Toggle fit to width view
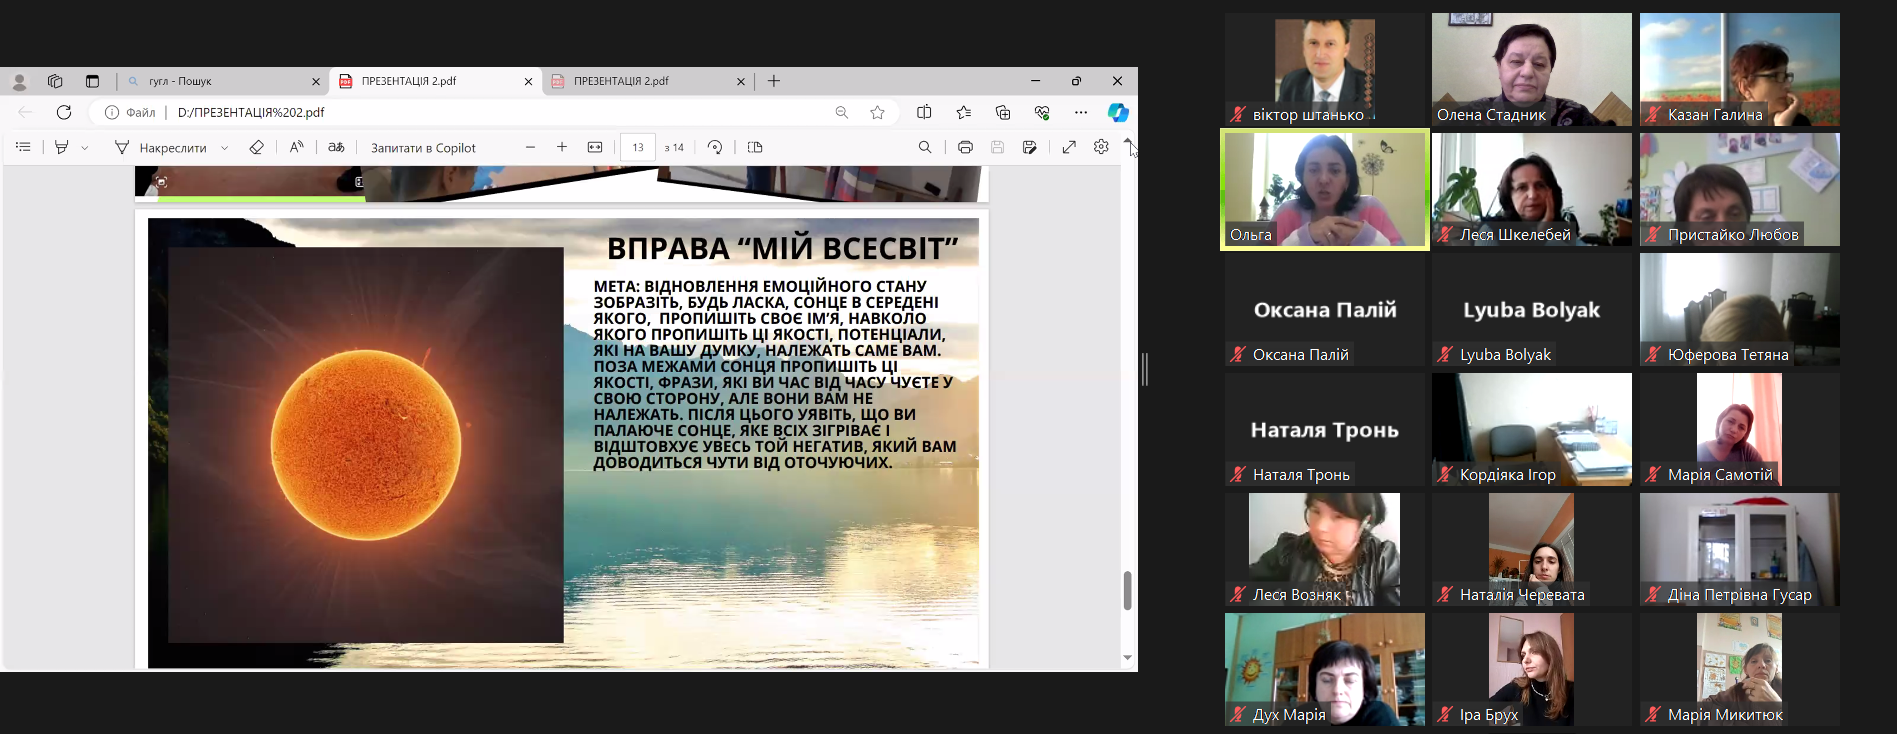 [x=595, y=147]
